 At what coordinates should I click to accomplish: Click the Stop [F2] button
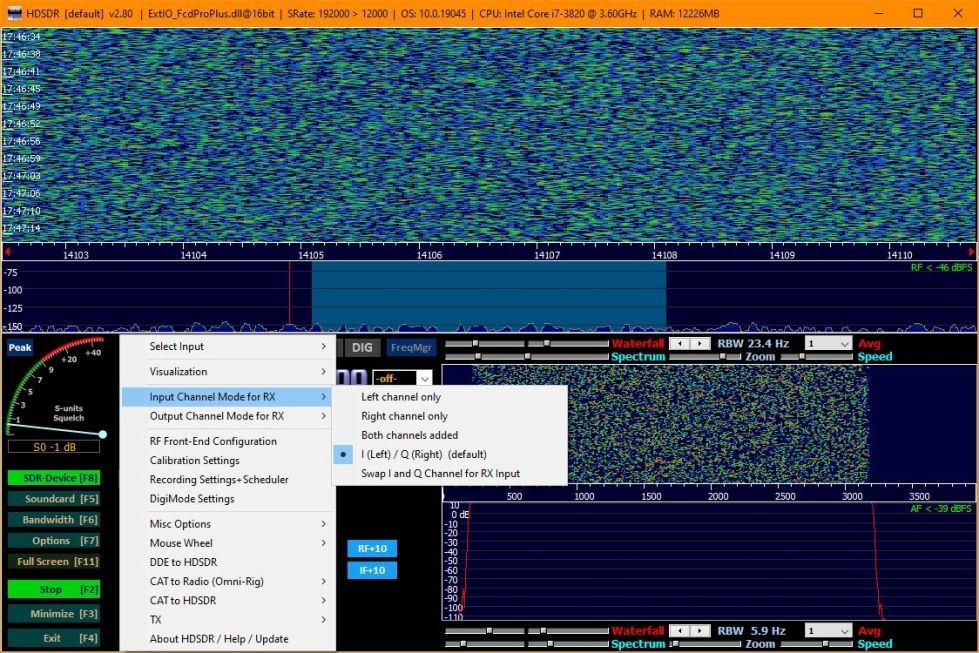[53, 590]
